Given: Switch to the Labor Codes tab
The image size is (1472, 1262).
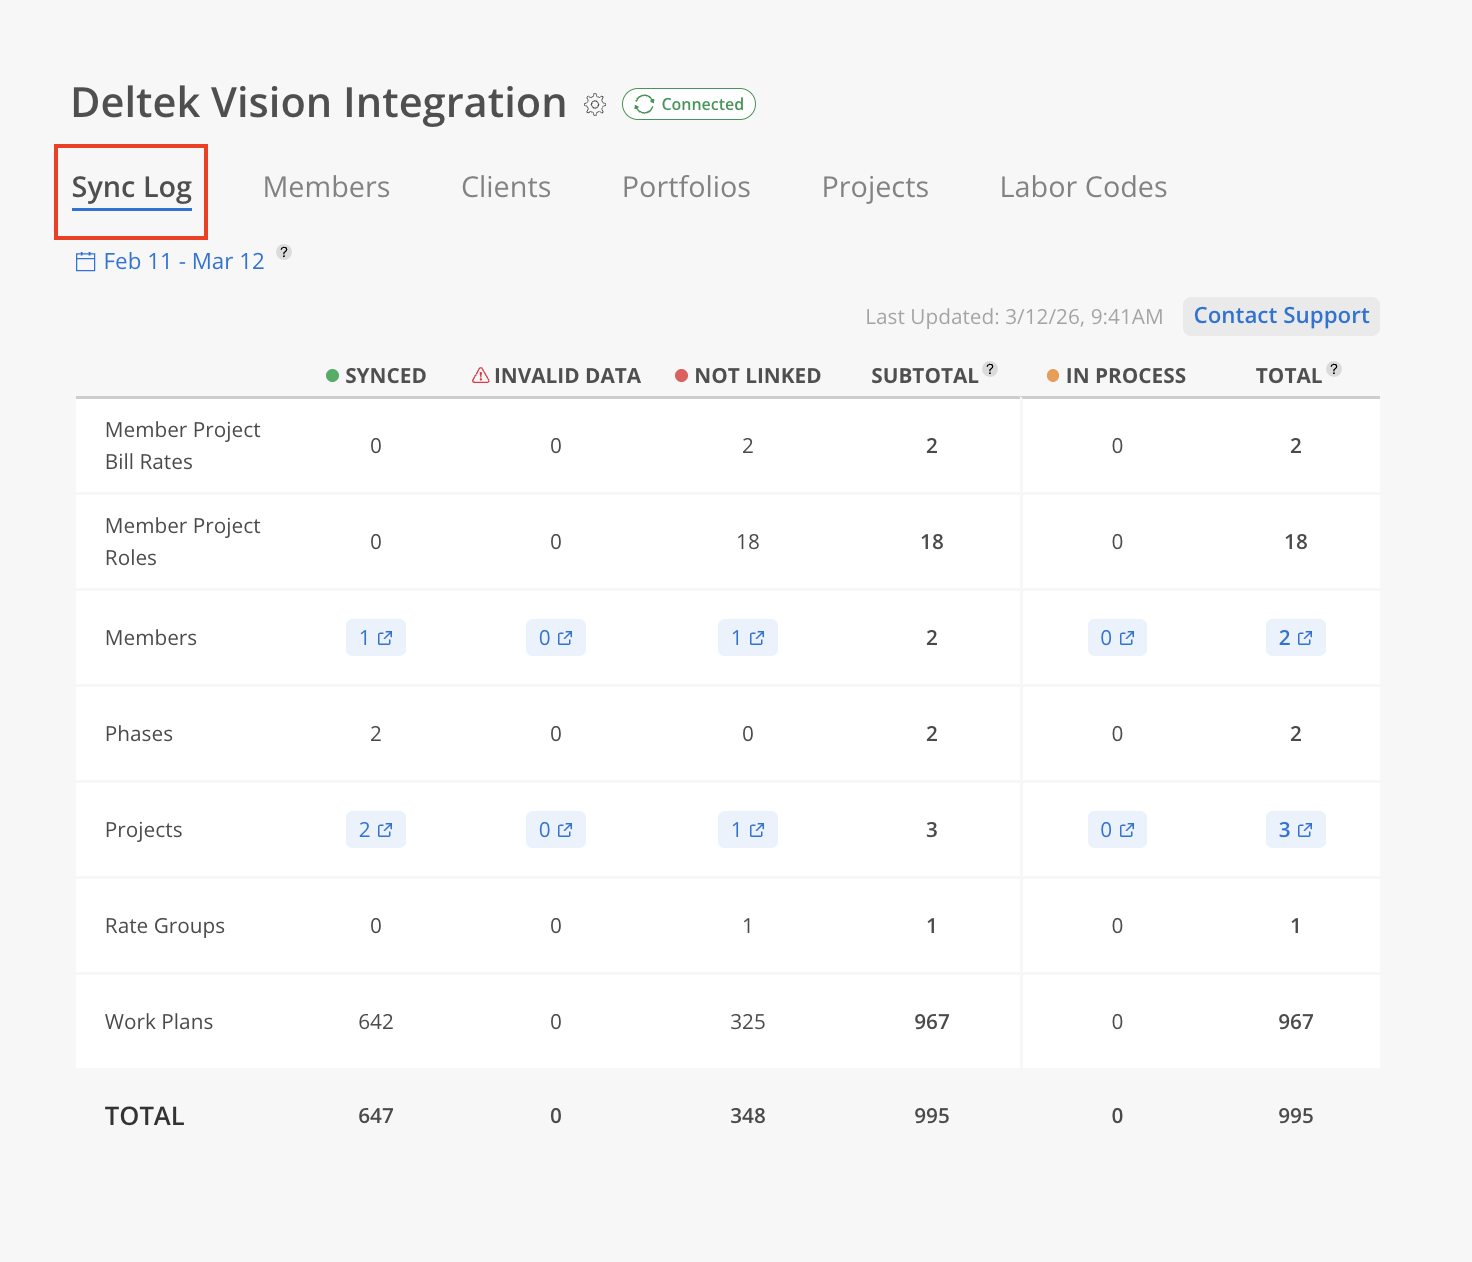Looking at the screenshot, I should (1083, 187).
